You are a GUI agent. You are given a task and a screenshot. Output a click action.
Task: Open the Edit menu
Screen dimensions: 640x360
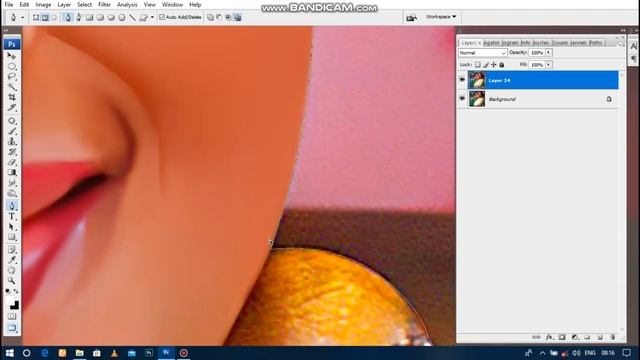click(x=24, y=4)
